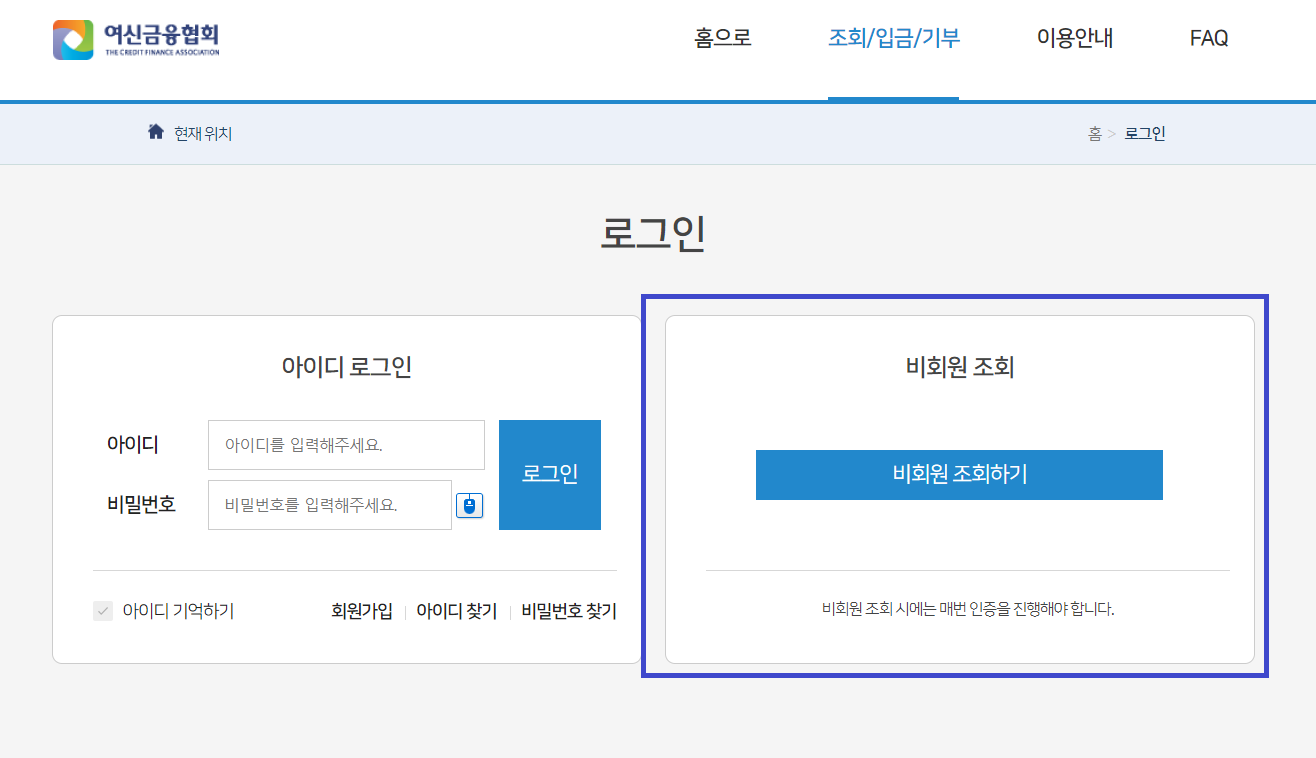Click the 로그인 breadcrumb entry
This screenshot has width=1316, height=758.
pos(1143,133)
